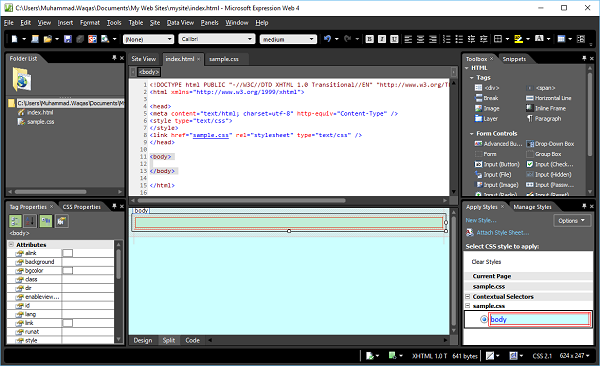600x366 pixels.
Task: Click the New page icon
Action: pos(15,39)
